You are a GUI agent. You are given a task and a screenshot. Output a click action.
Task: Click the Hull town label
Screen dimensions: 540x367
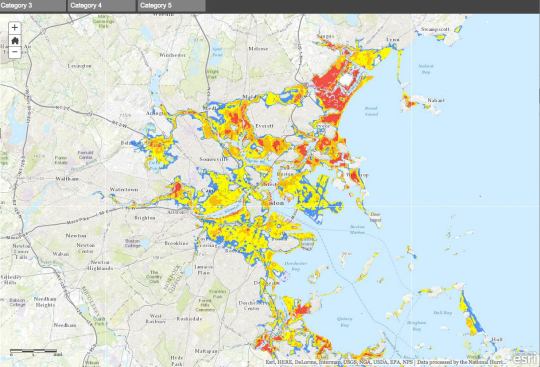tap(497, 339)
